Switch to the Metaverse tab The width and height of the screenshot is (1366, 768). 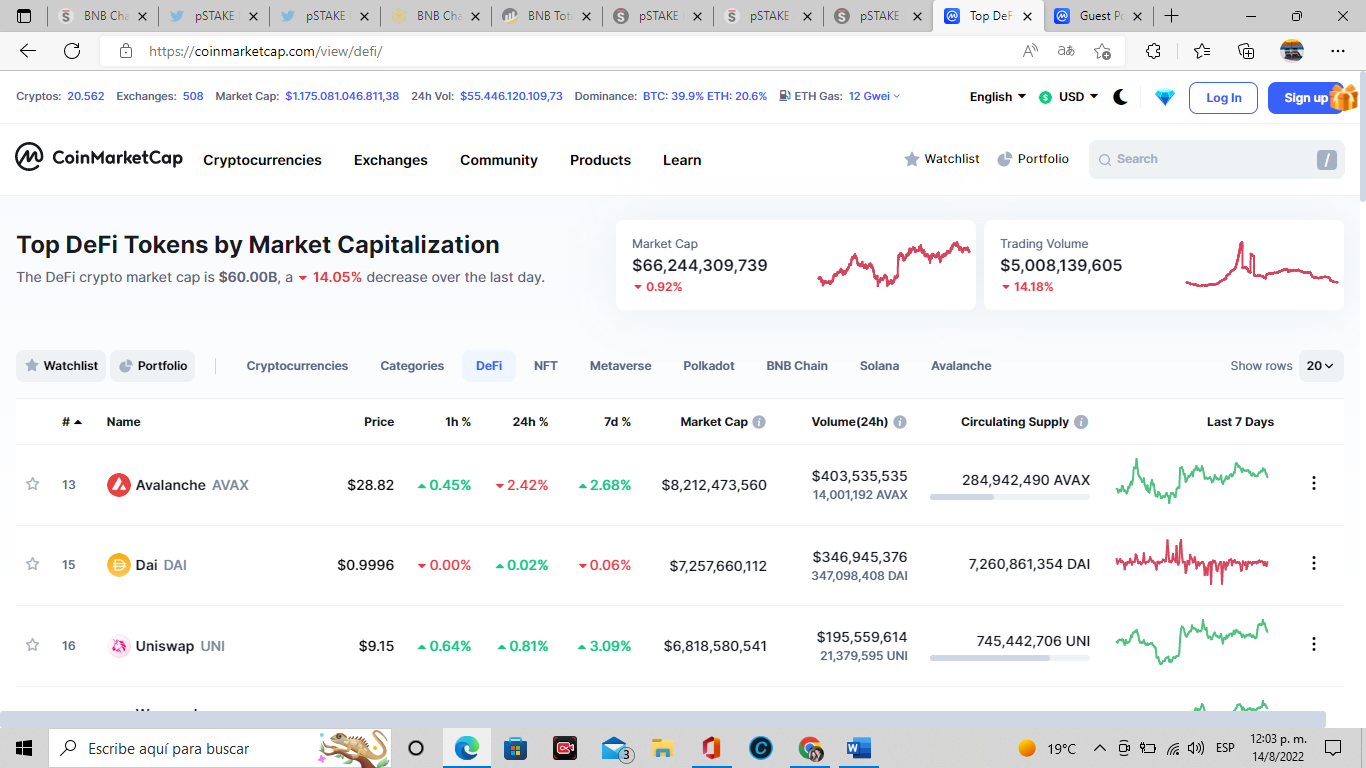click(620, 366)
